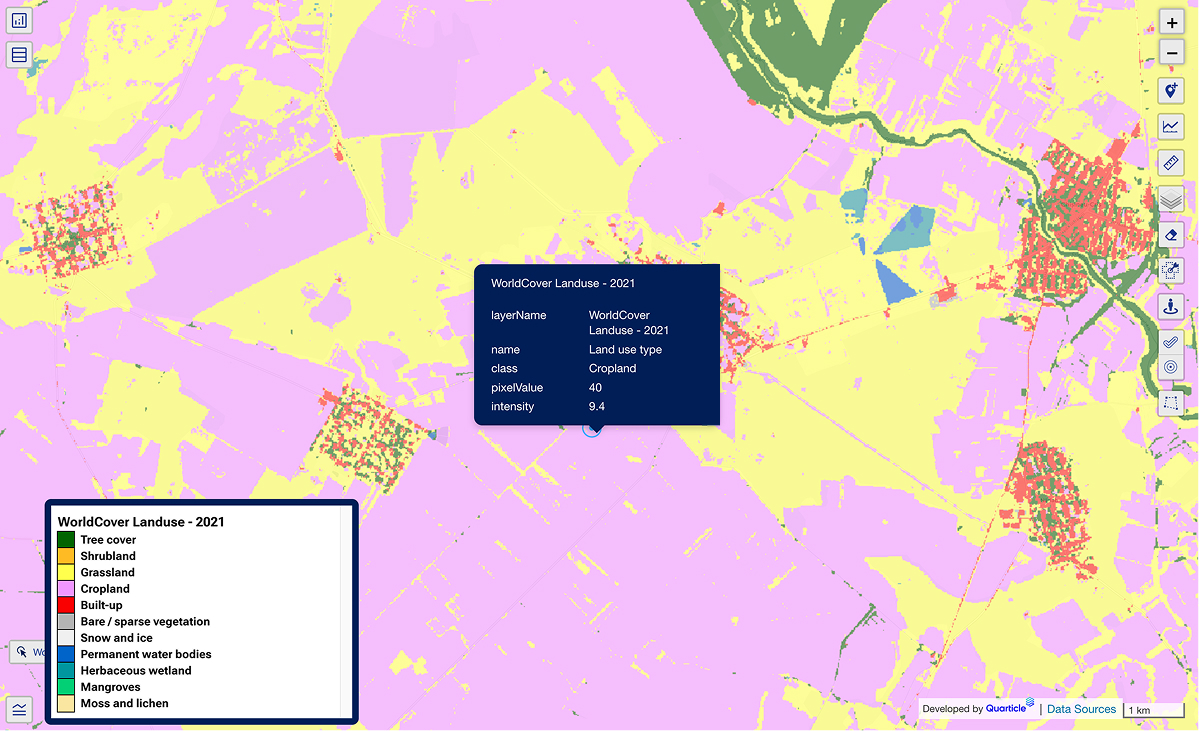
Task: Open the layers stack panel
Action: 1170,199
